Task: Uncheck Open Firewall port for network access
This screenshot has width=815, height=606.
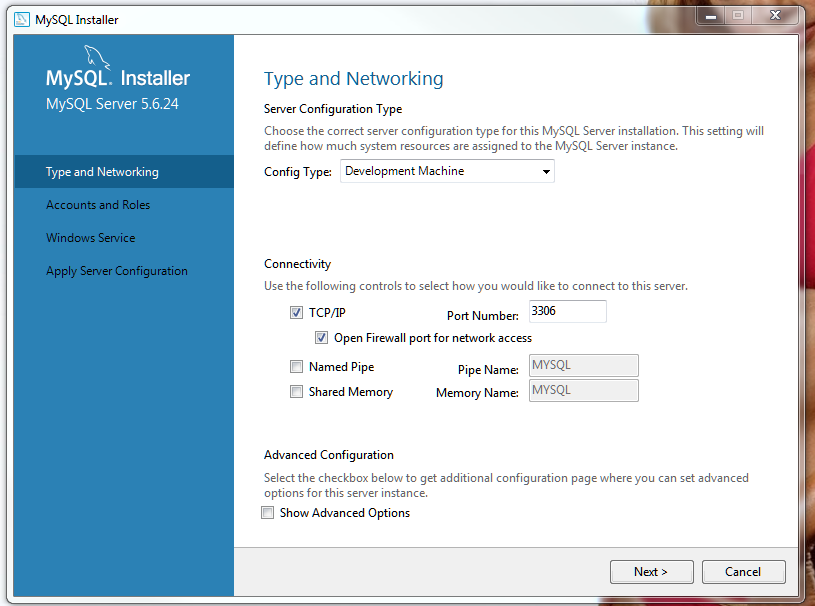Action: (322, 338)
